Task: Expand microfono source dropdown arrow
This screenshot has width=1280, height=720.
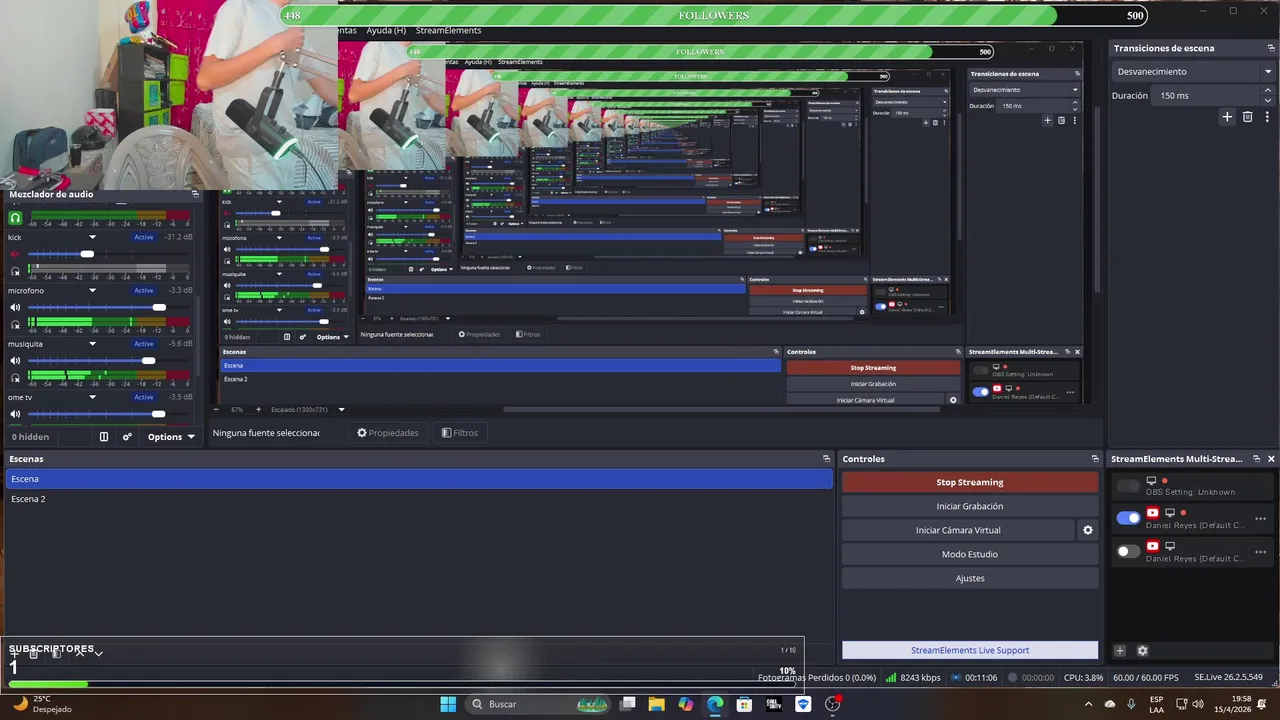Action: [92, 290]
